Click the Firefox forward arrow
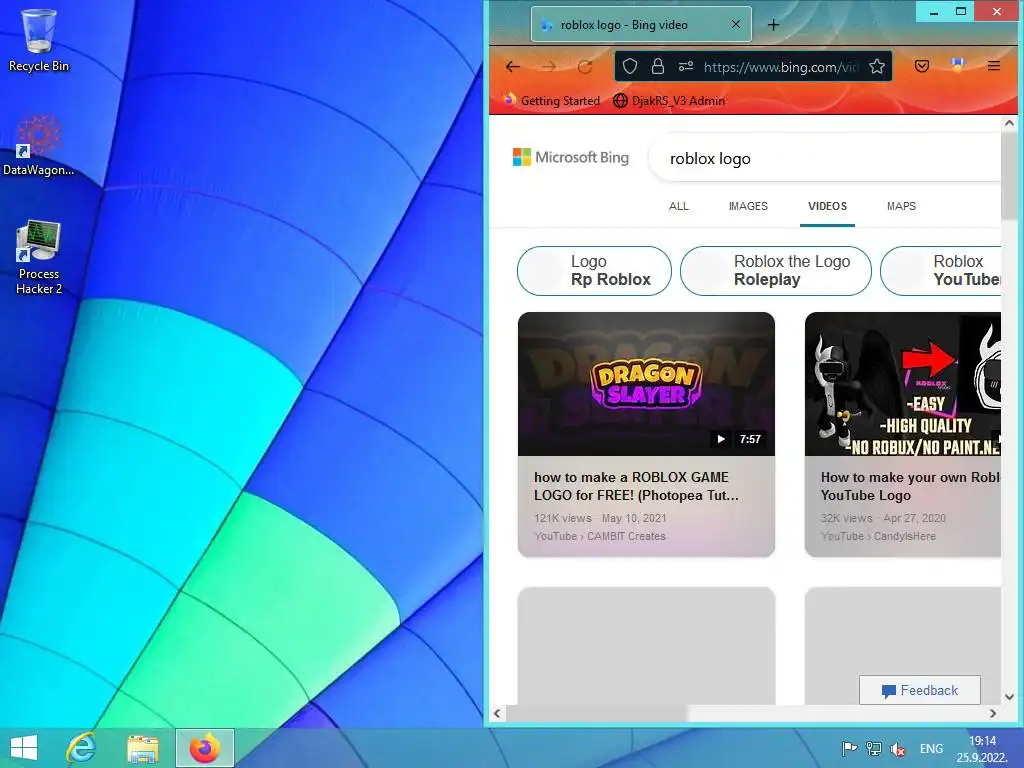This screenshot has height=768, width=1024. click(x=549, y=67)
